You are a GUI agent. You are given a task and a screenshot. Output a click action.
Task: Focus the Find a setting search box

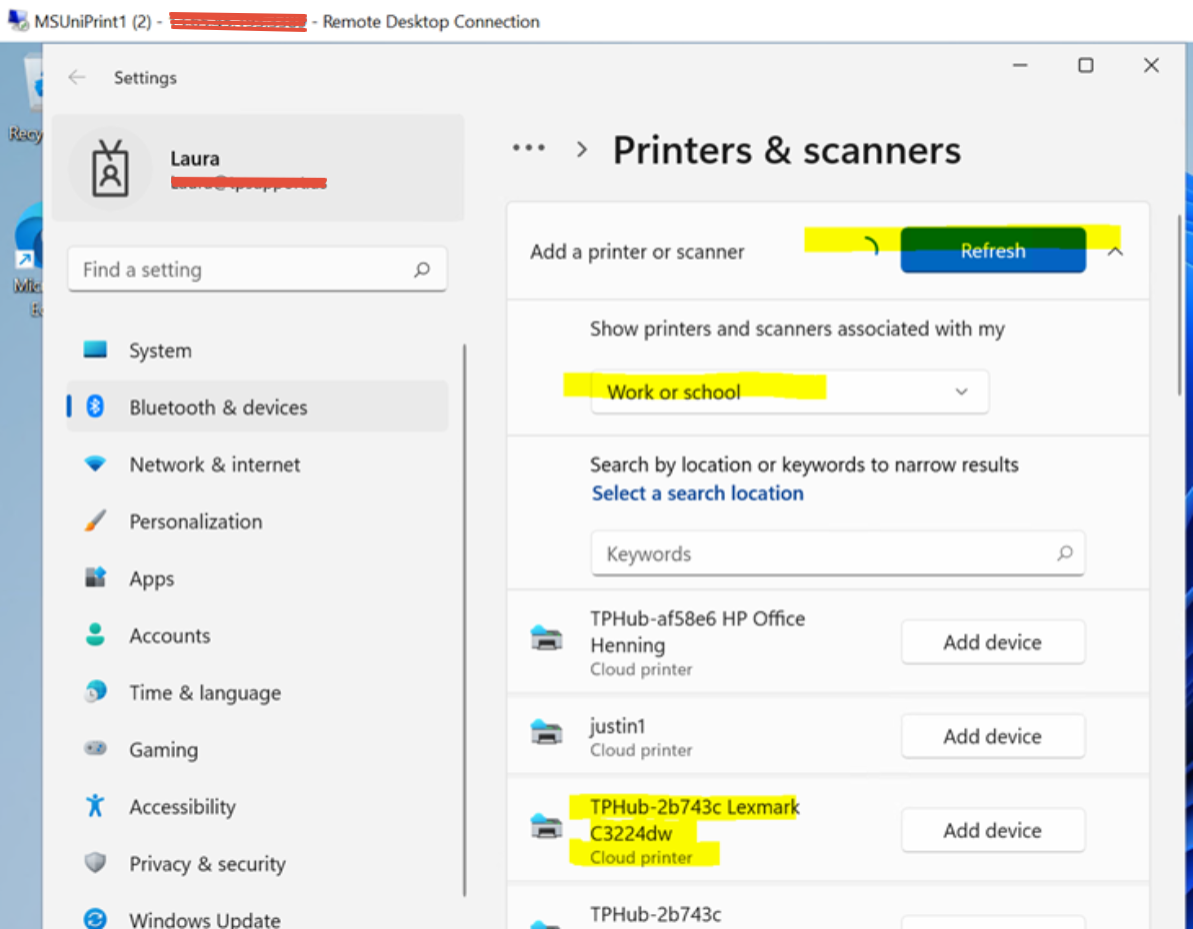(x=257, y=269)
